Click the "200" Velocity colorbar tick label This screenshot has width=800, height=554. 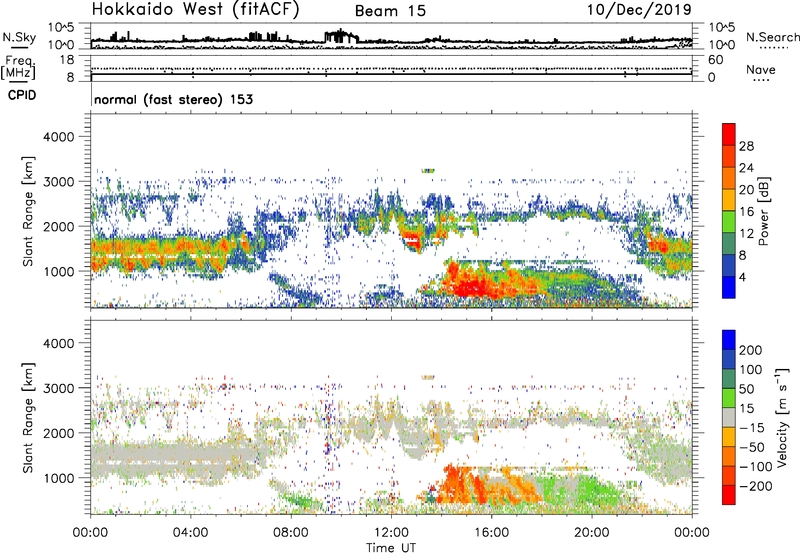751,350
